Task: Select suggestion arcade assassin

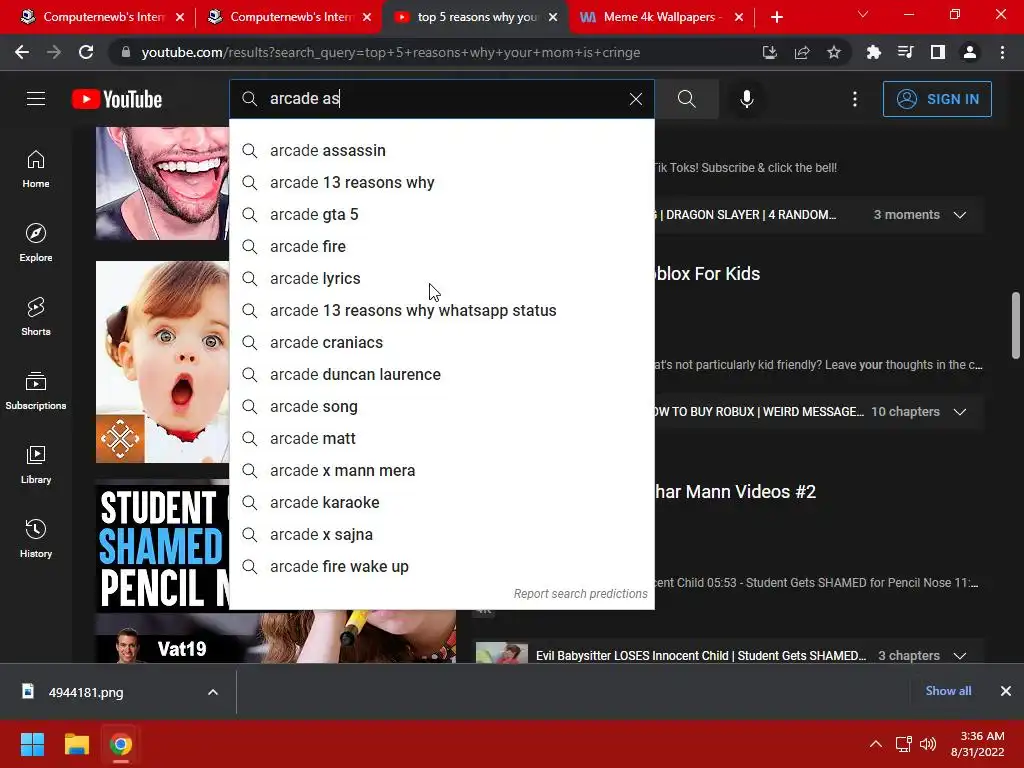Action: tap(442, 150)
